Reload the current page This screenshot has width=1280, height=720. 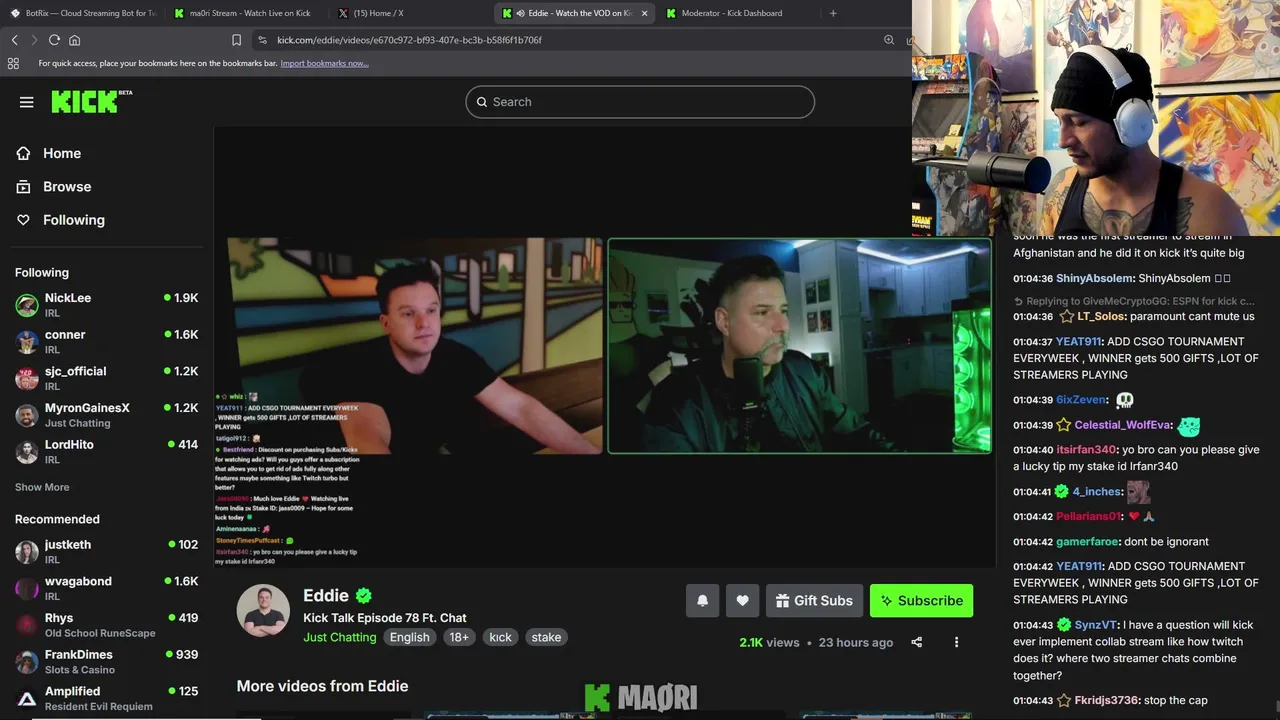pos(54,40)
